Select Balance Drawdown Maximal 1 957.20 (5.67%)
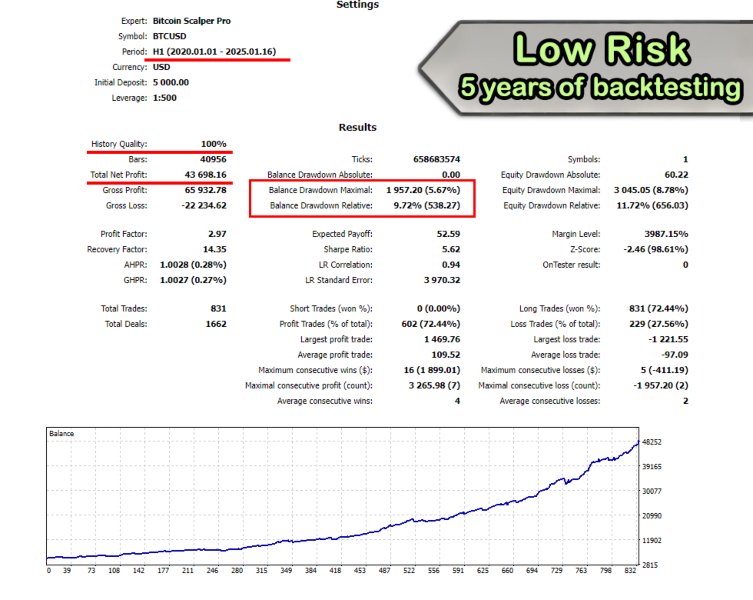The height and width of the screenshot is (600, 753). click(x=423, y=190)
